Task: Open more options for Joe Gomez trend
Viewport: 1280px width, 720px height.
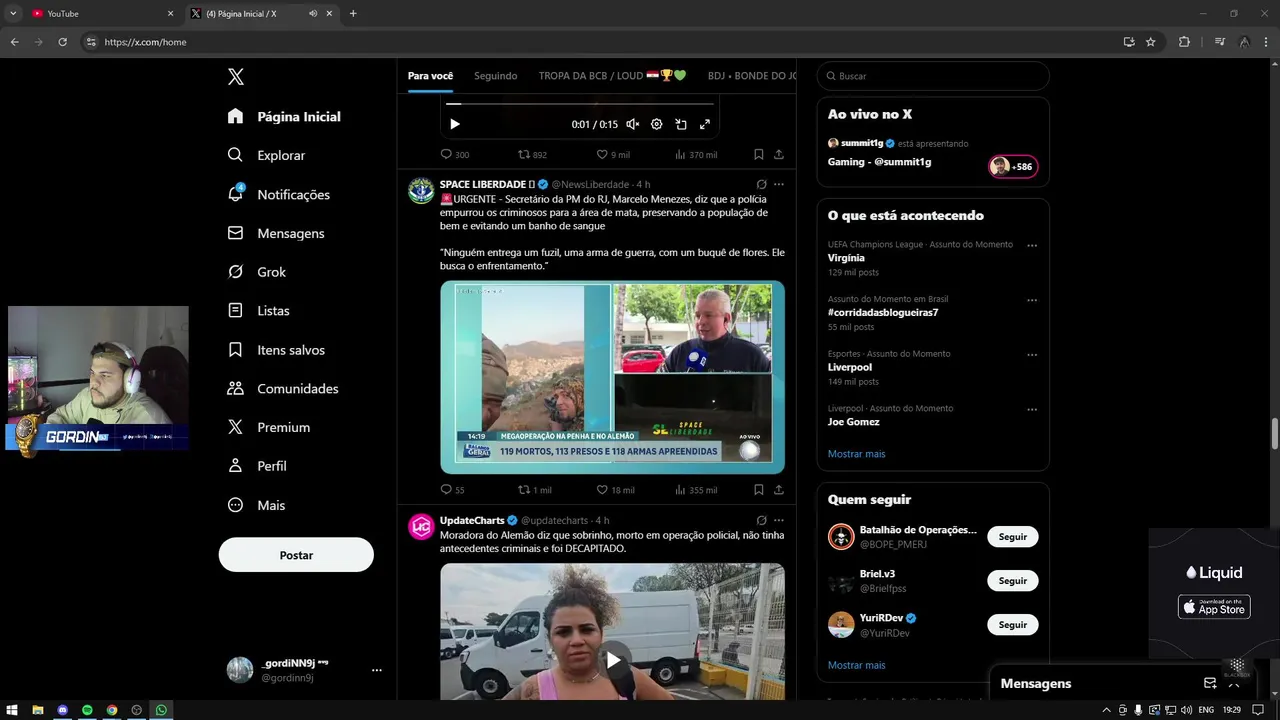Action: coord(1032,409)
